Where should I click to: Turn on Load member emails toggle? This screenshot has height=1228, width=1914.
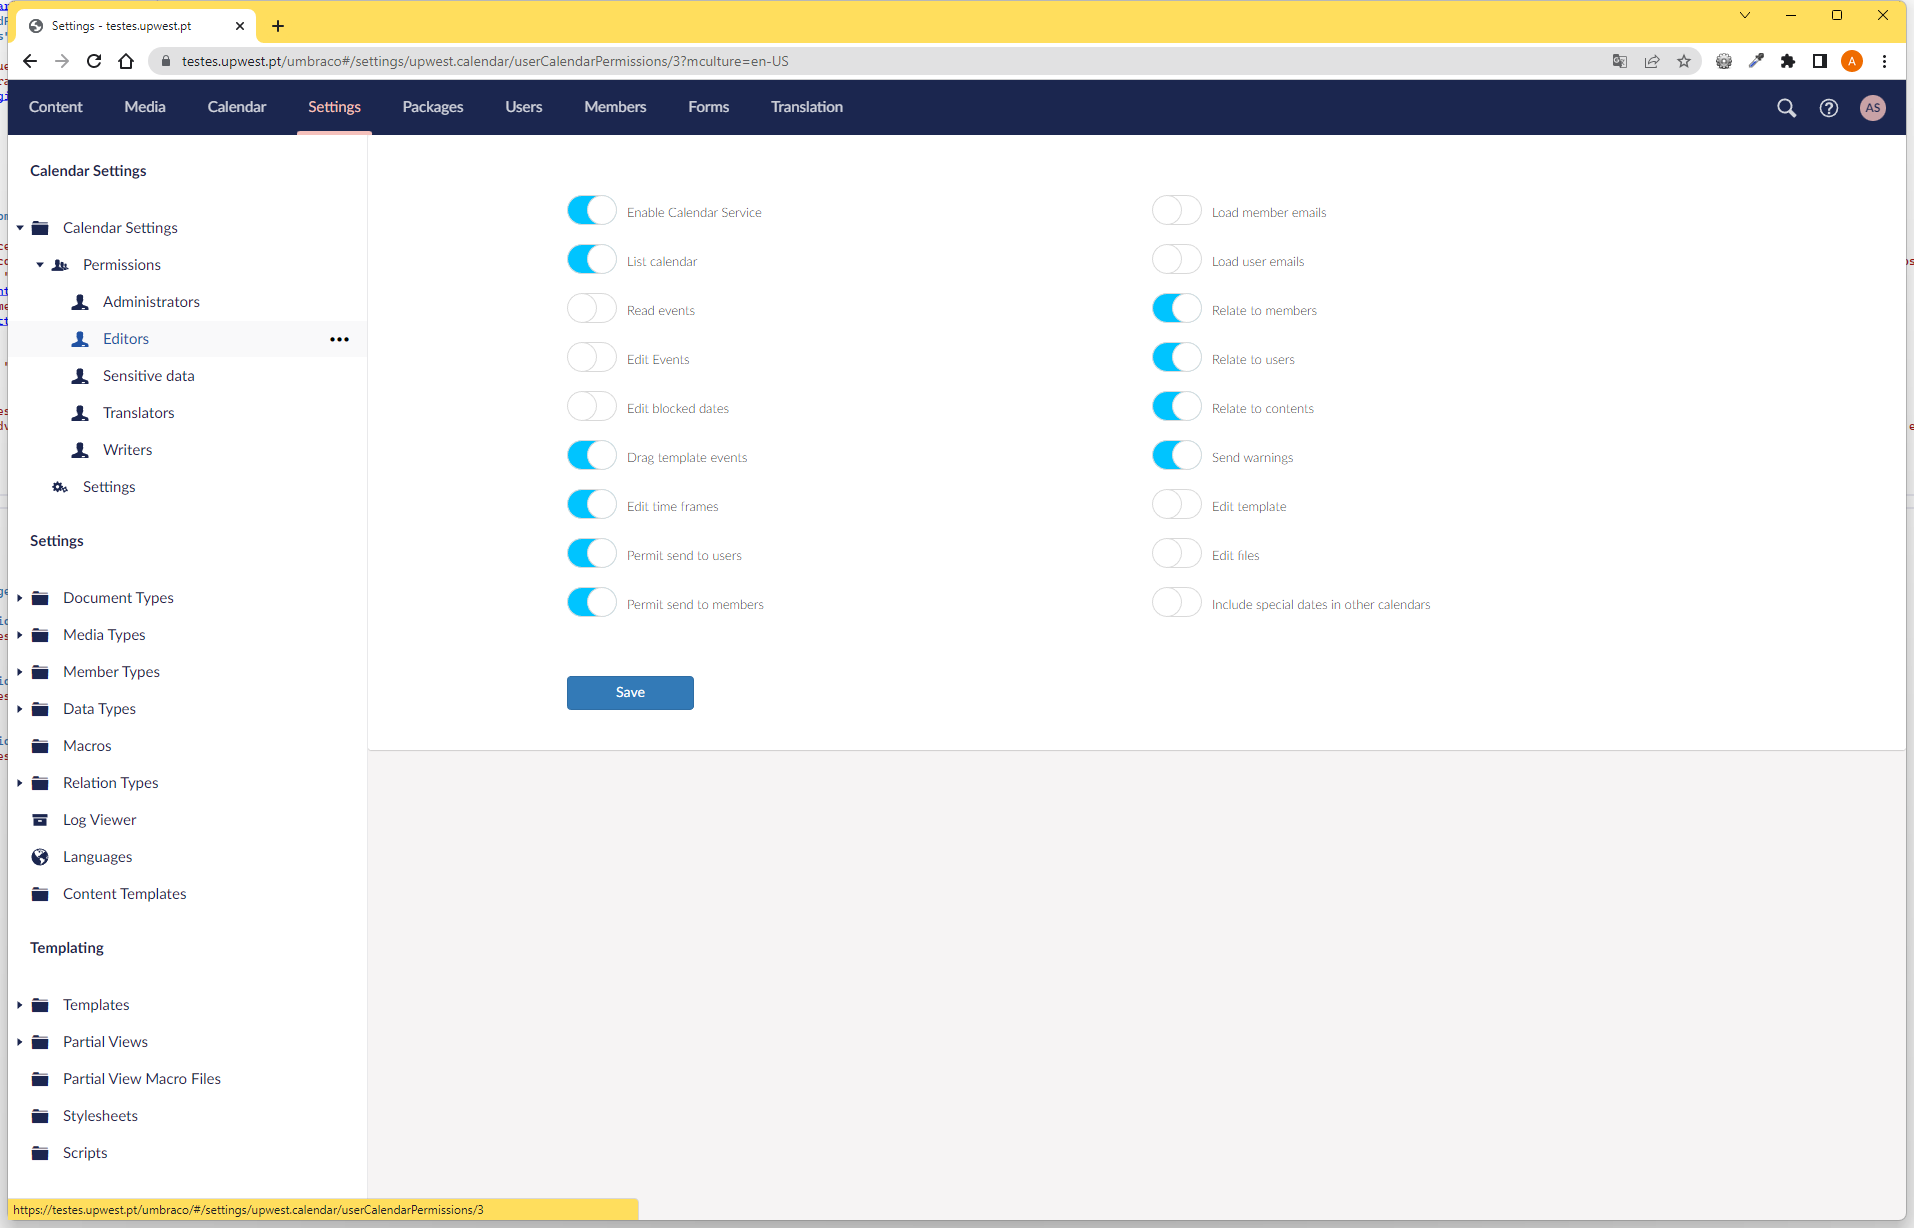pos(1176,211)
